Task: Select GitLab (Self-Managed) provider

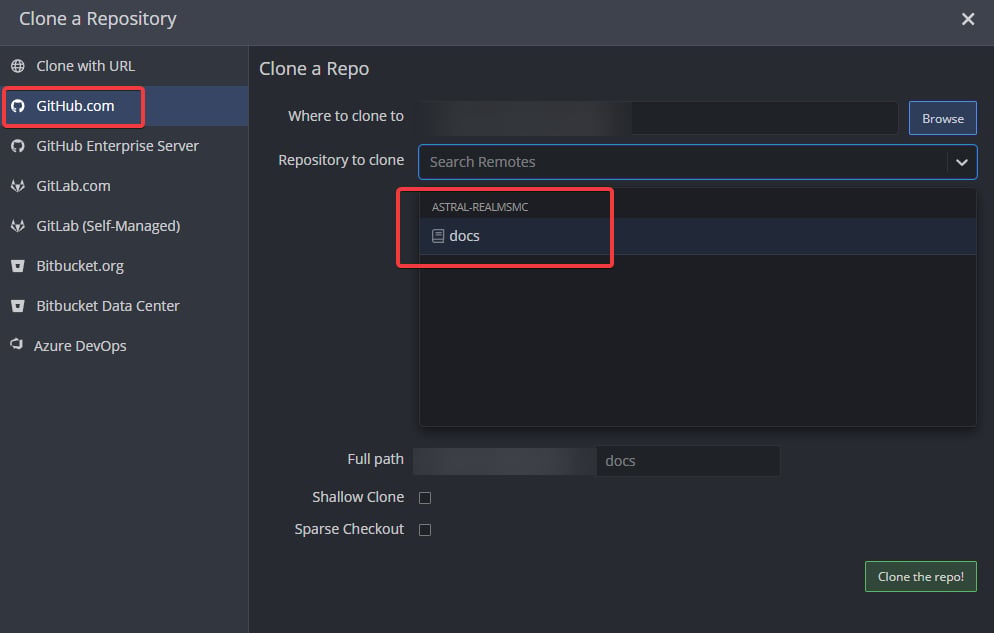Action: [x=124, y=226]
